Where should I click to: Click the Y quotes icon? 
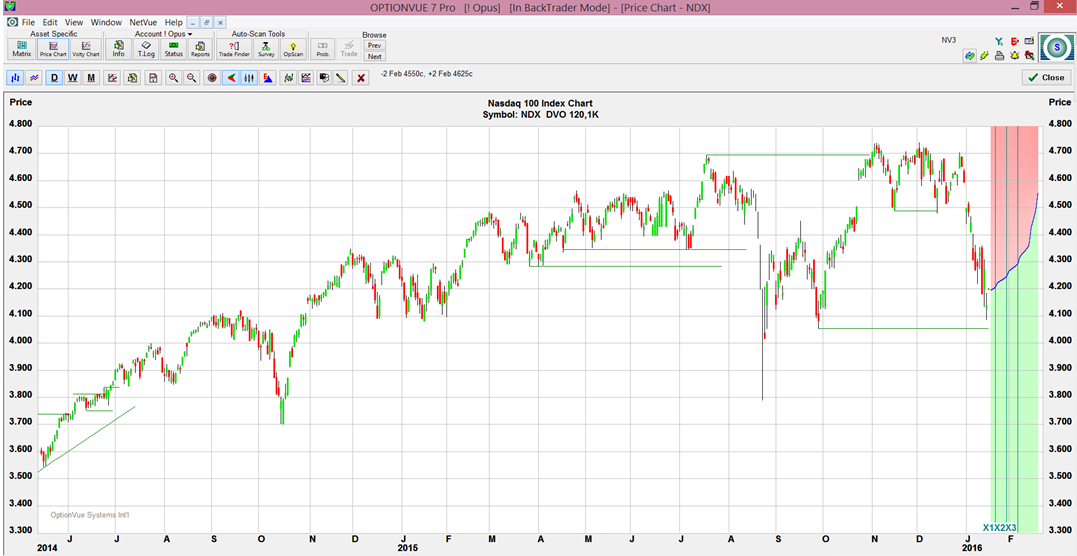pos(999,41)
